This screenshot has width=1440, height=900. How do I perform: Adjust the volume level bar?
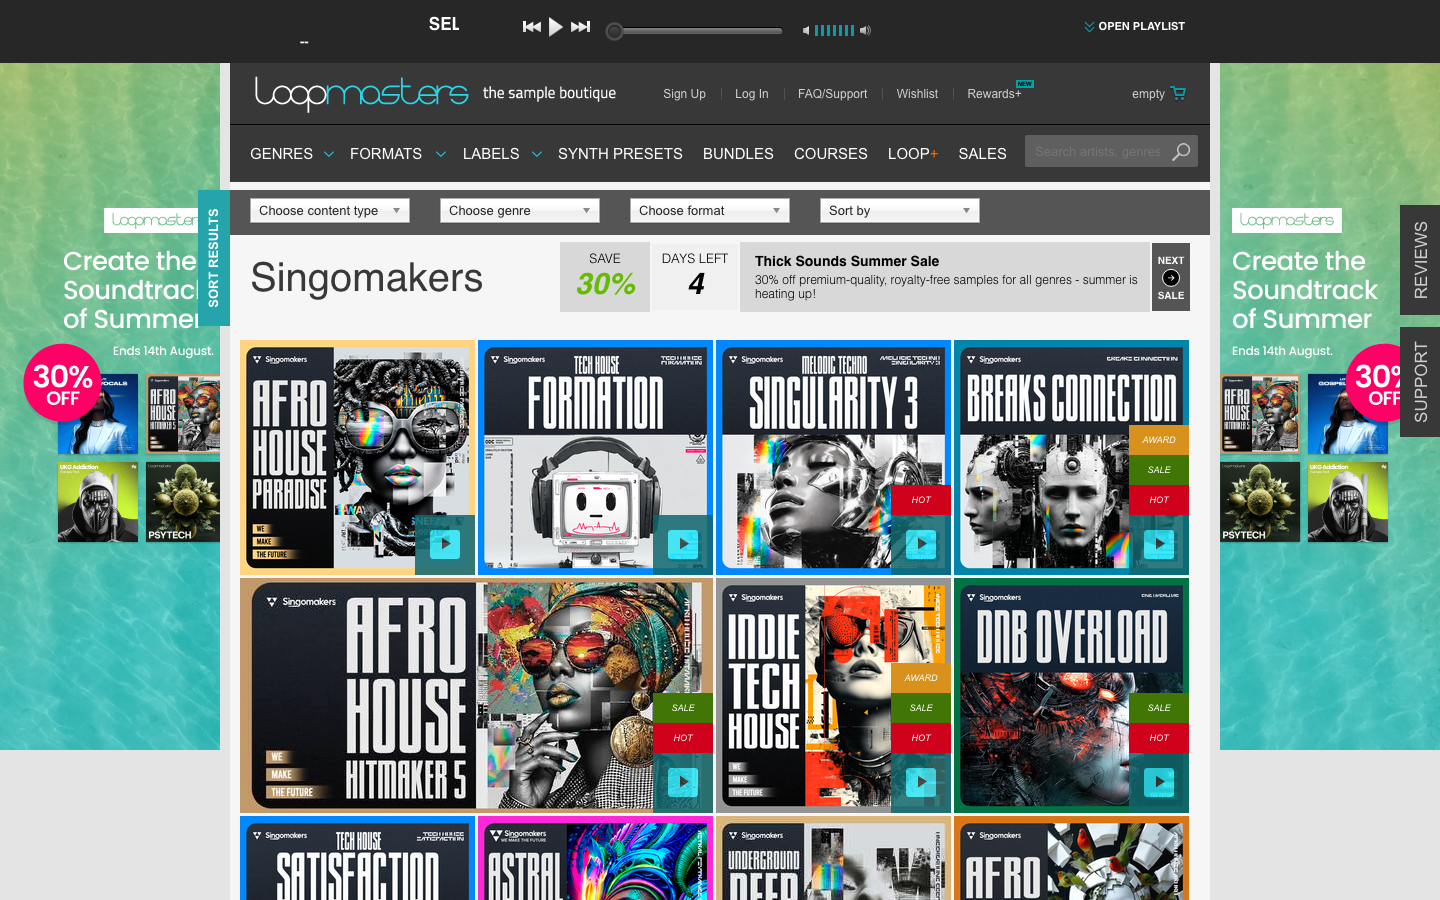(834, 31)
